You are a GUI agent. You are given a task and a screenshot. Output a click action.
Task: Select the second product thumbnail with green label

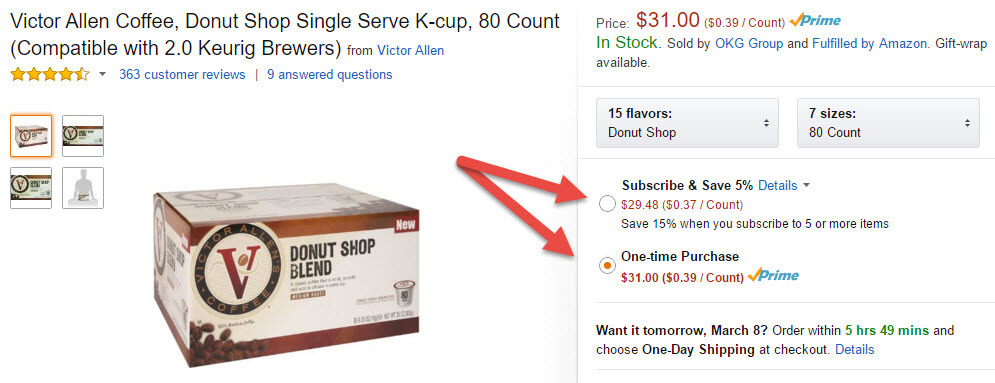tap(83, 136)
